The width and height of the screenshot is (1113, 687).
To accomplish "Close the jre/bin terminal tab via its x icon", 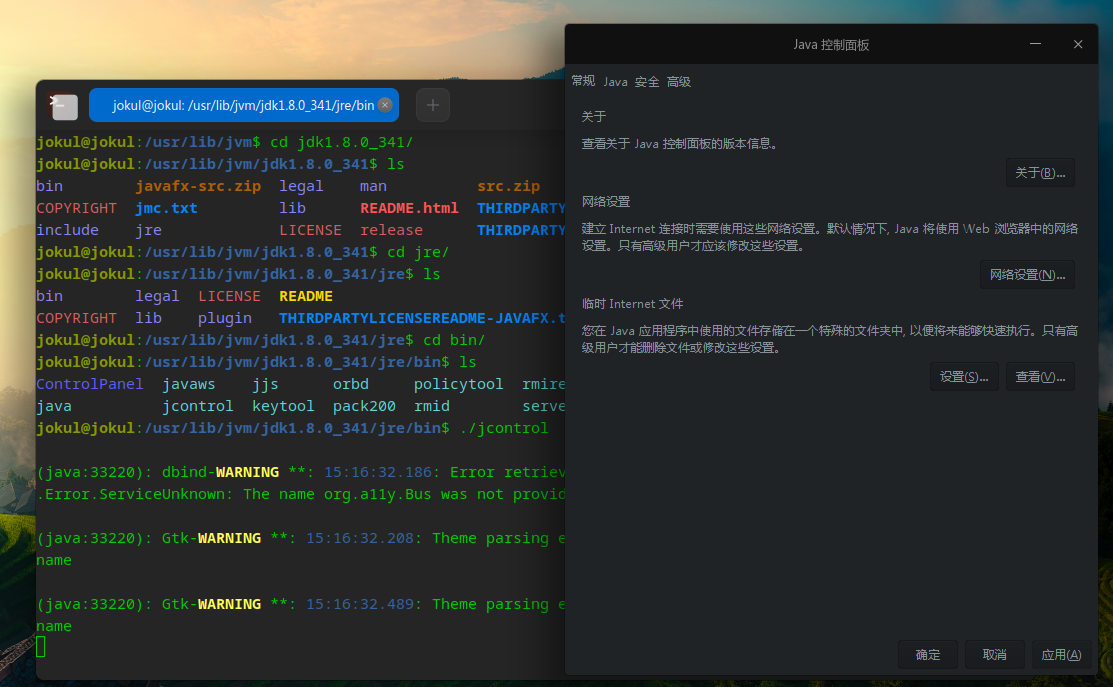I will click(385, 104).
